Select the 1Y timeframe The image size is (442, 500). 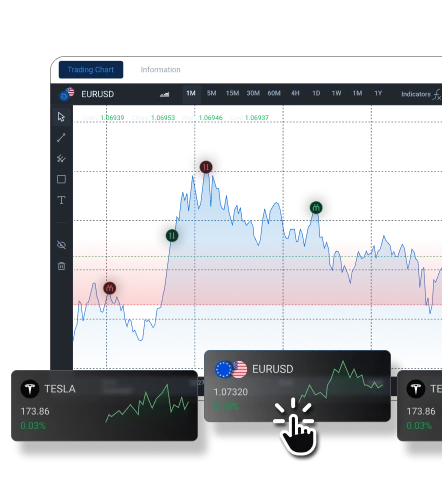[x=378, y=93]
